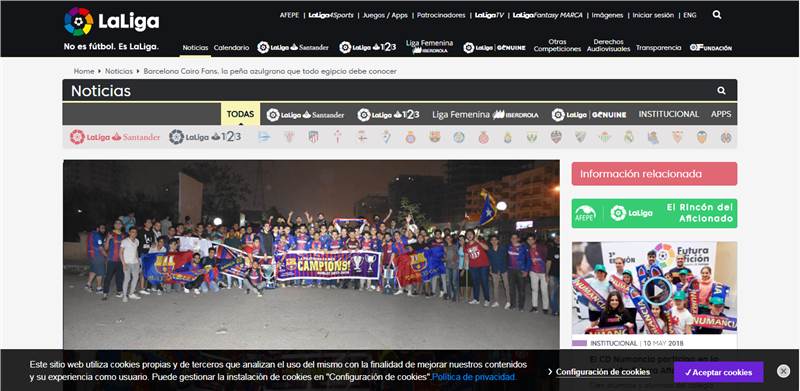
Task: Open Juegos / Apps top link
Action: point(385,15)
